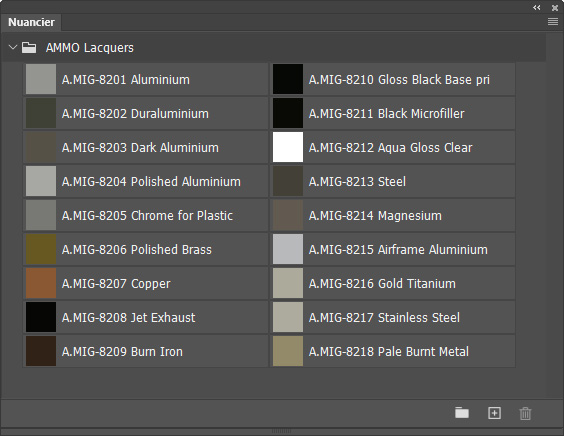Pick the A.MIG-8202 Duraluminium swatch
This screenshot has width=564, height=436.
coord(41,113)
